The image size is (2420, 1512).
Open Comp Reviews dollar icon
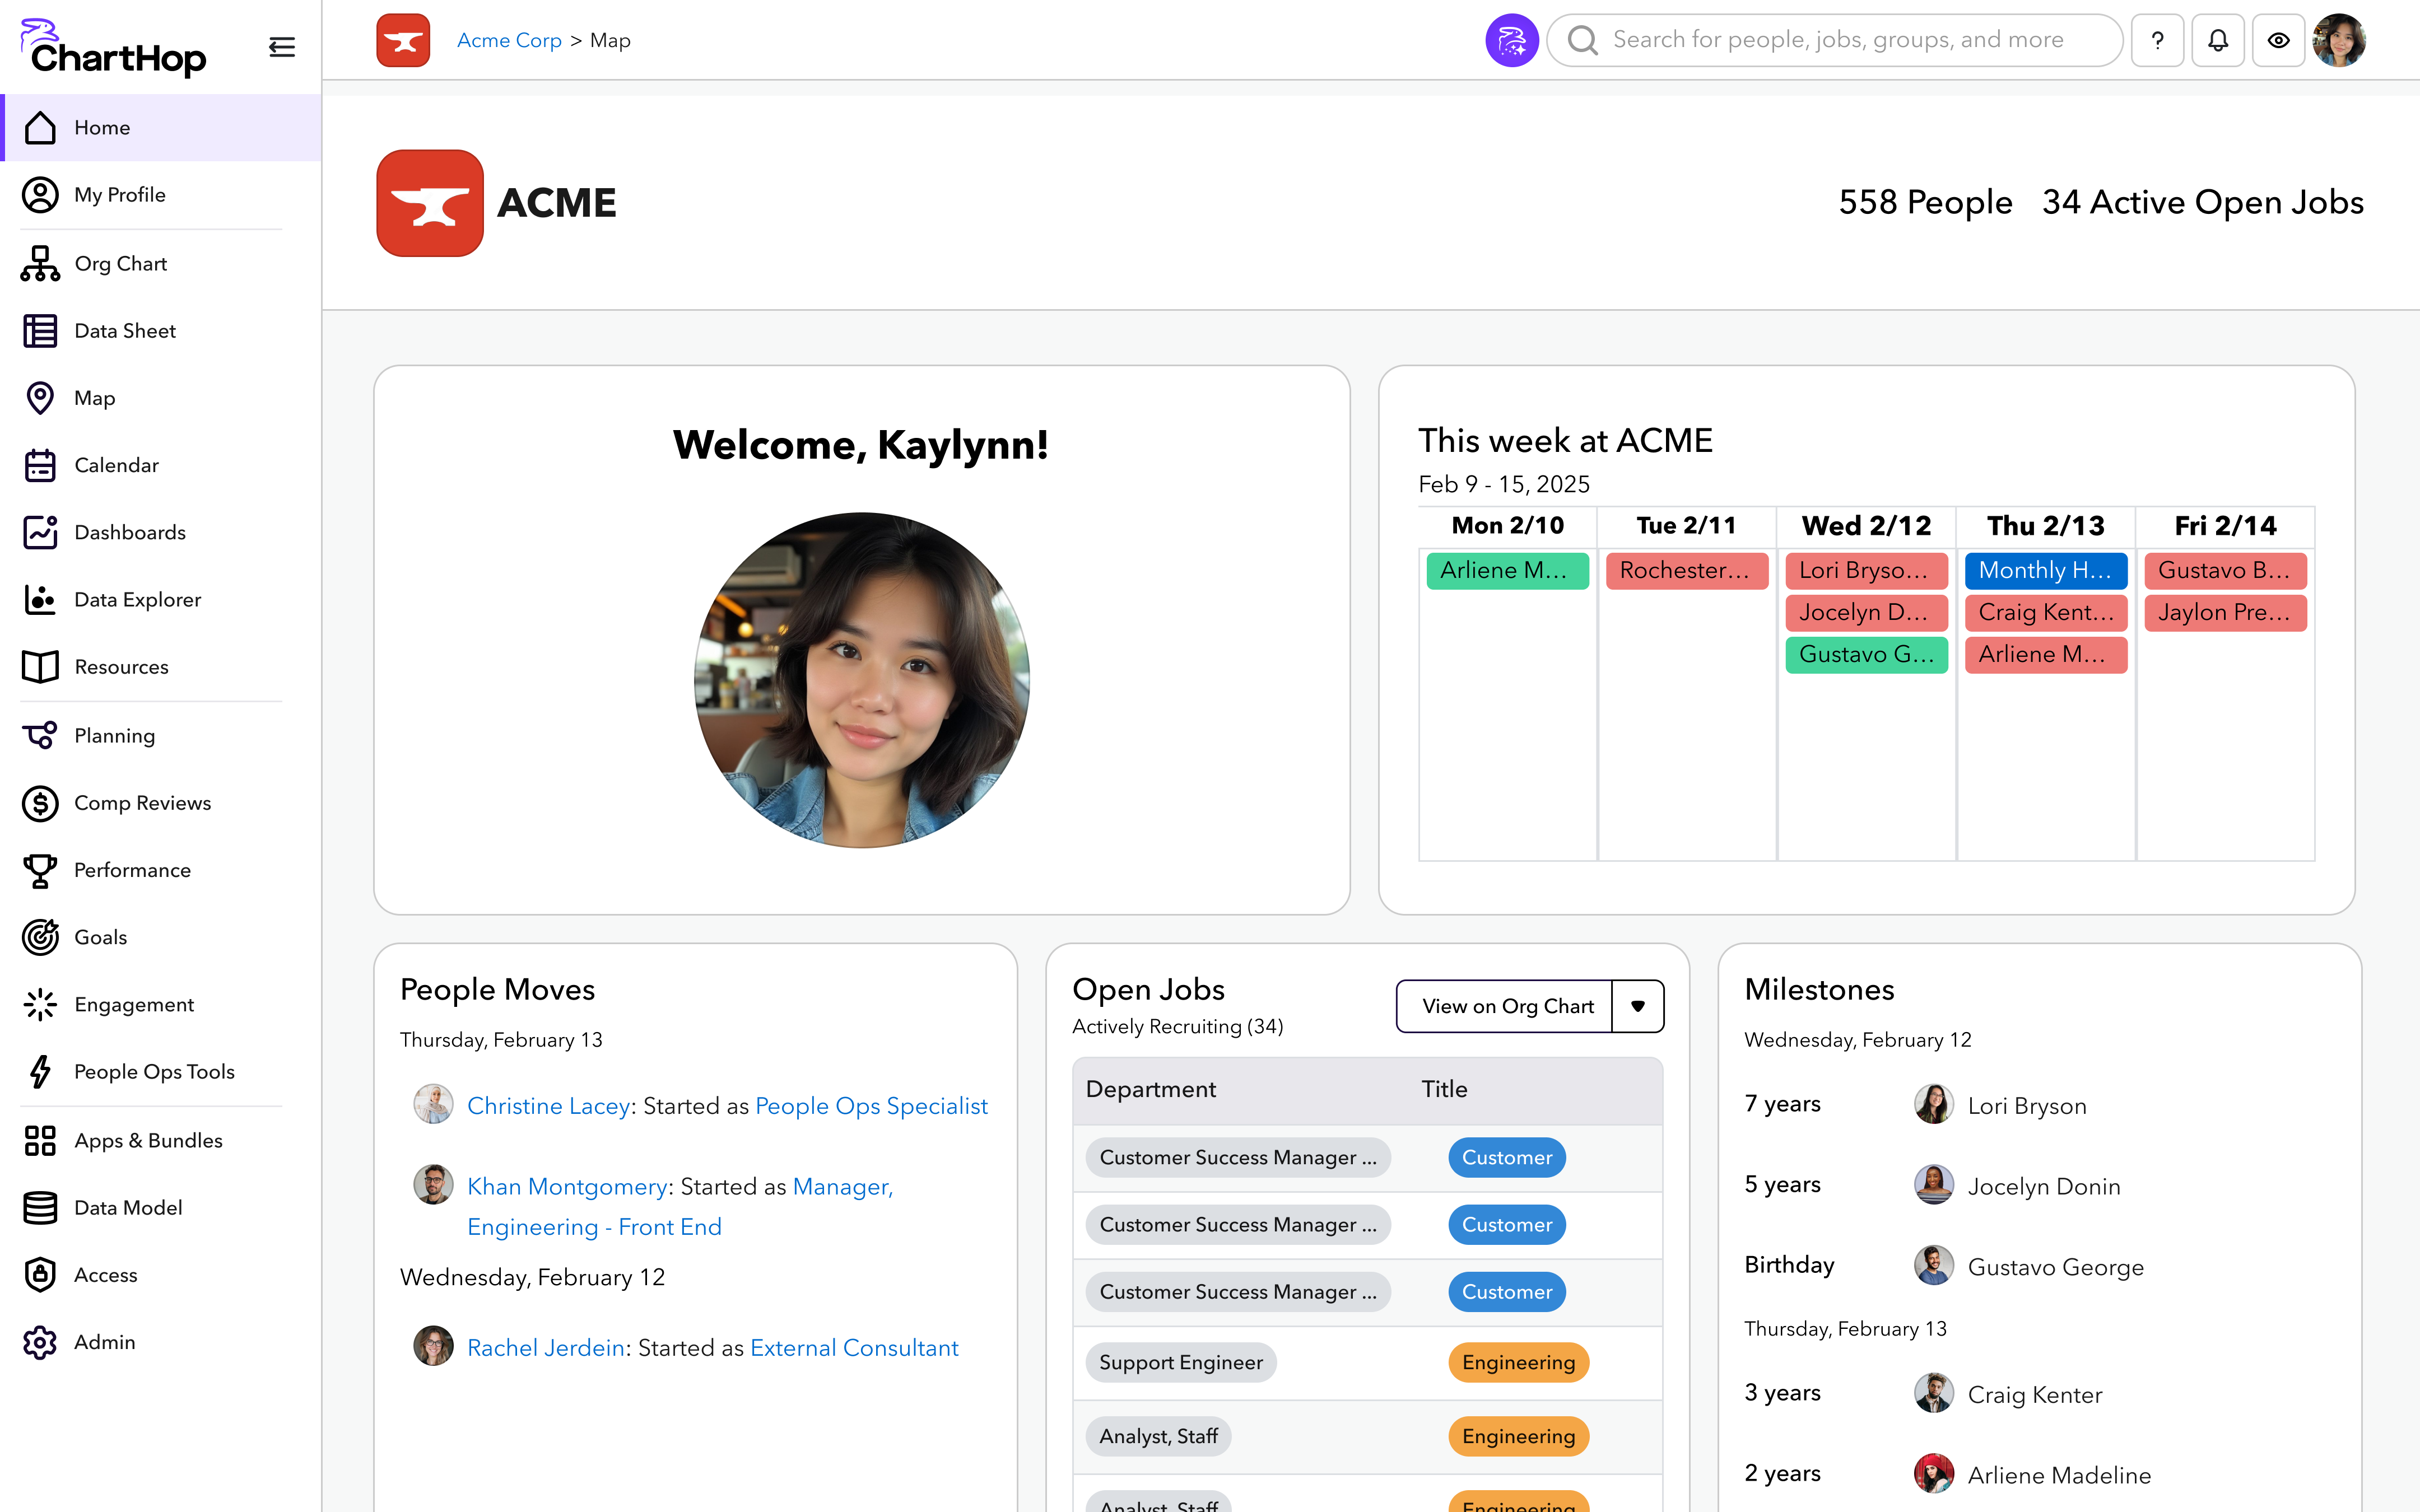pyautogui.click(x=40, y=803)
